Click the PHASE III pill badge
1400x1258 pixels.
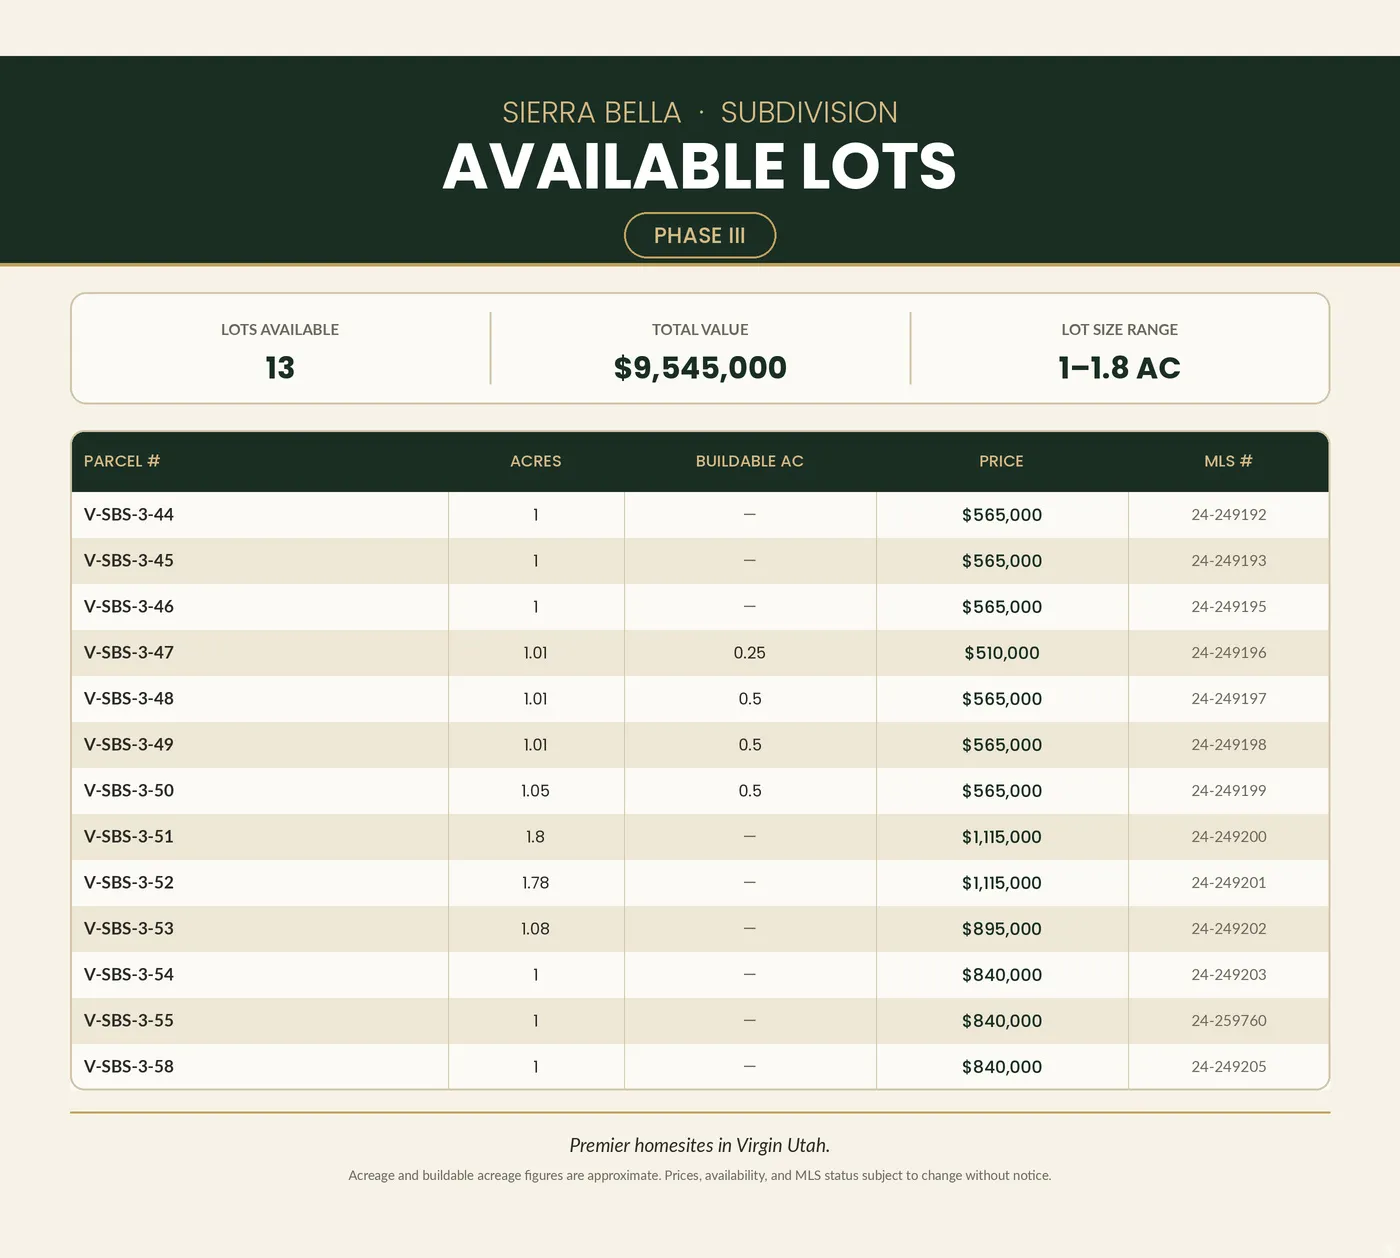(700, 235)
